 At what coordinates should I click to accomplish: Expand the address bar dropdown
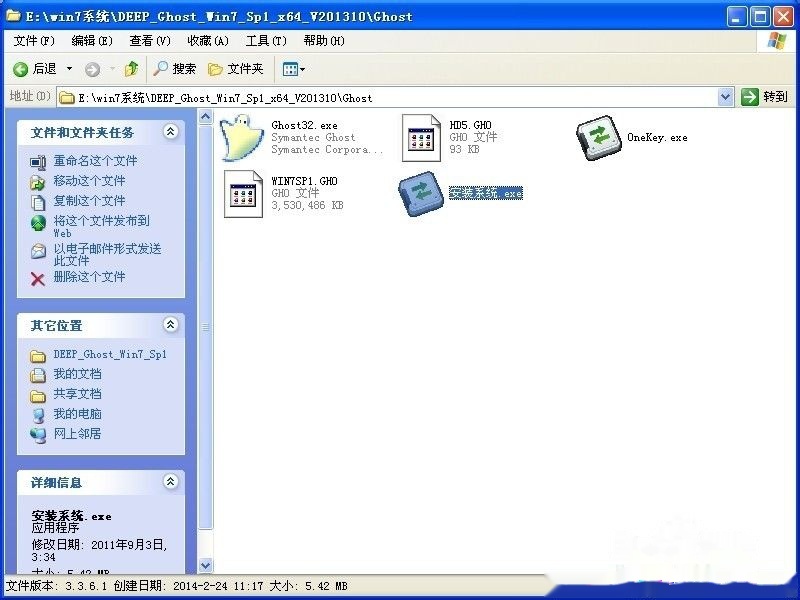(x=726, y=97)
